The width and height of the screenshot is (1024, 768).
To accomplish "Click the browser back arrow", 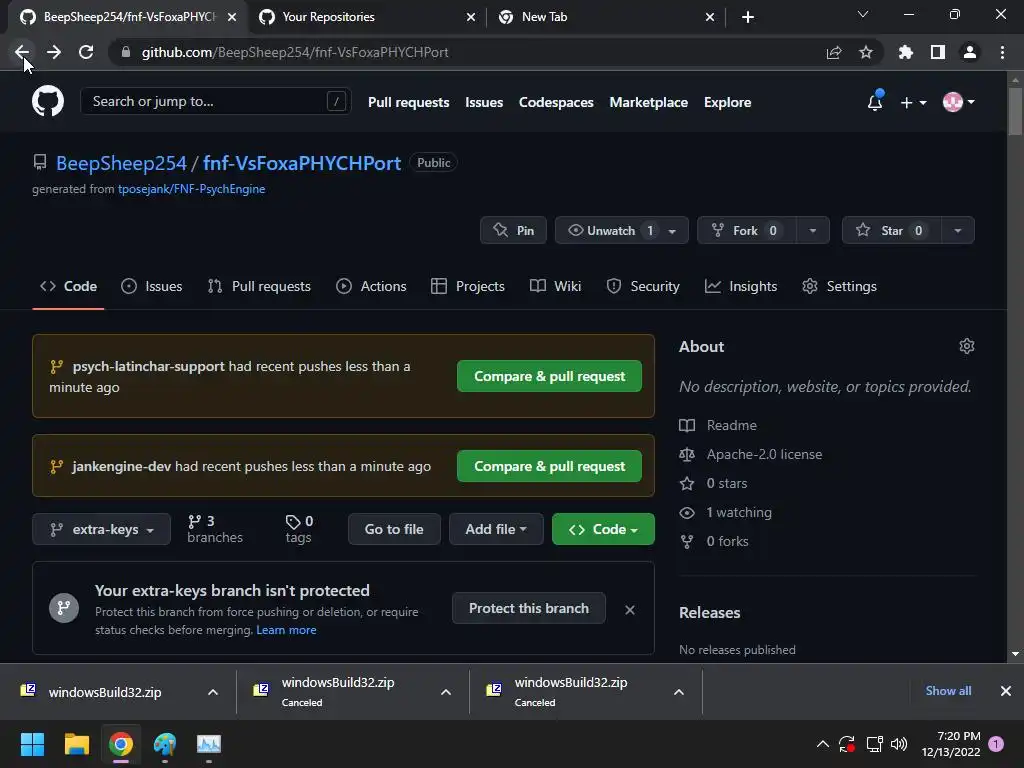I will click(22, 52).
